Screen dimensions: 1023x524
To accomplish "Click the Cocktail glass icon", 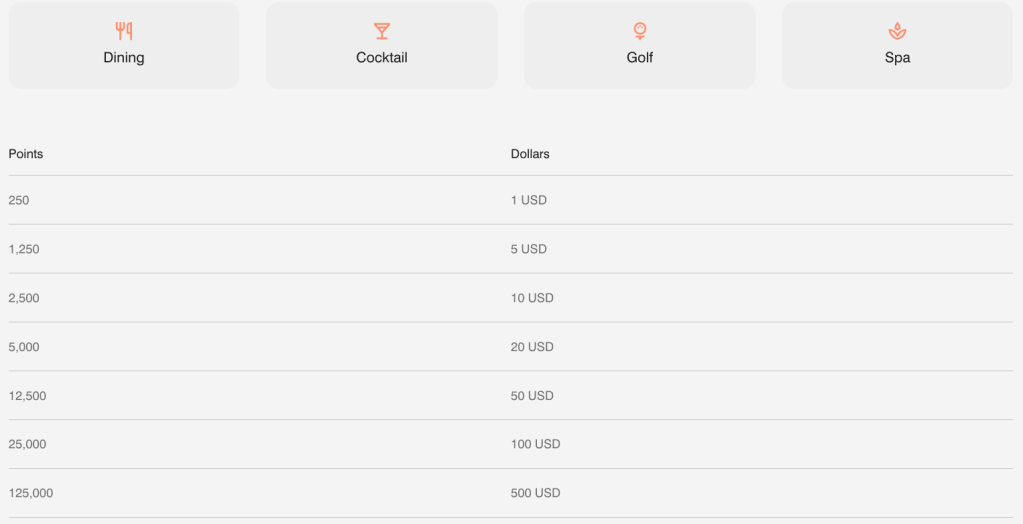I will point(382,31).
